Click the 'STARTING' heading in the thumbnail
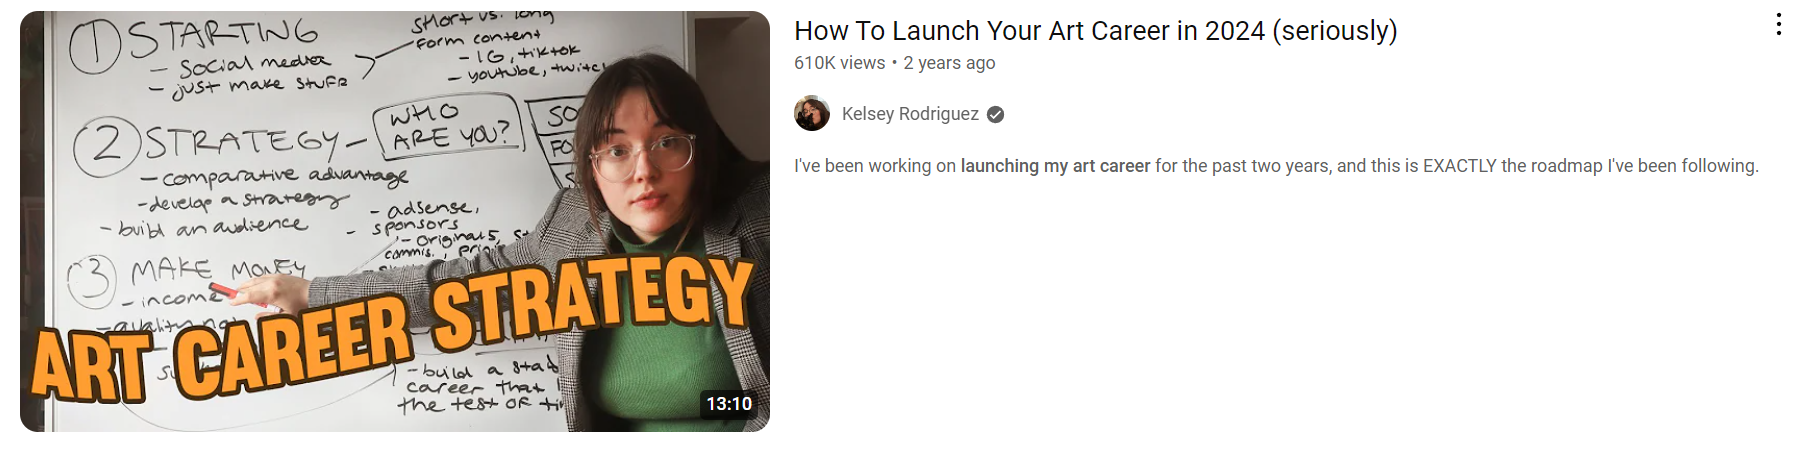The height and width of the screenshot is (449, 1819). pos(222,37)
